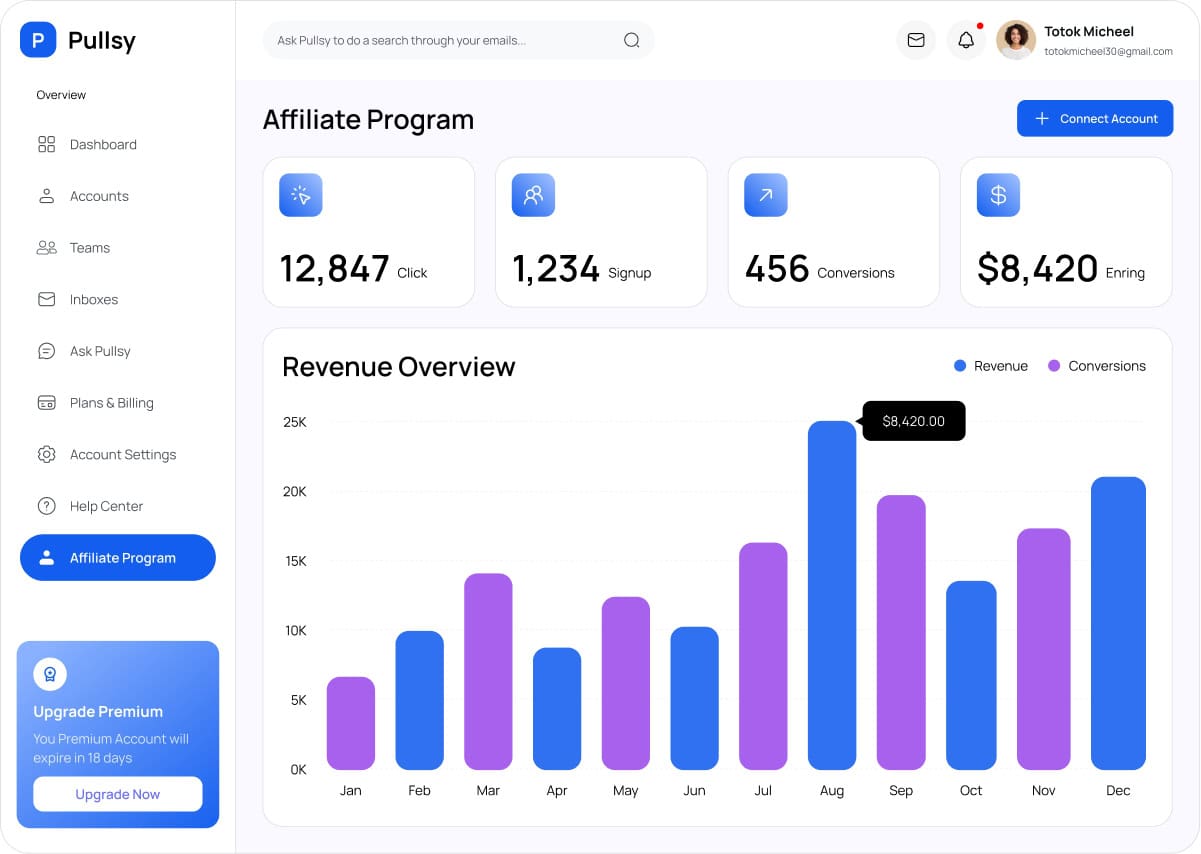Click the Sep bar in chart
This screenshot has height=854, width=1201.
coord(901,632)
